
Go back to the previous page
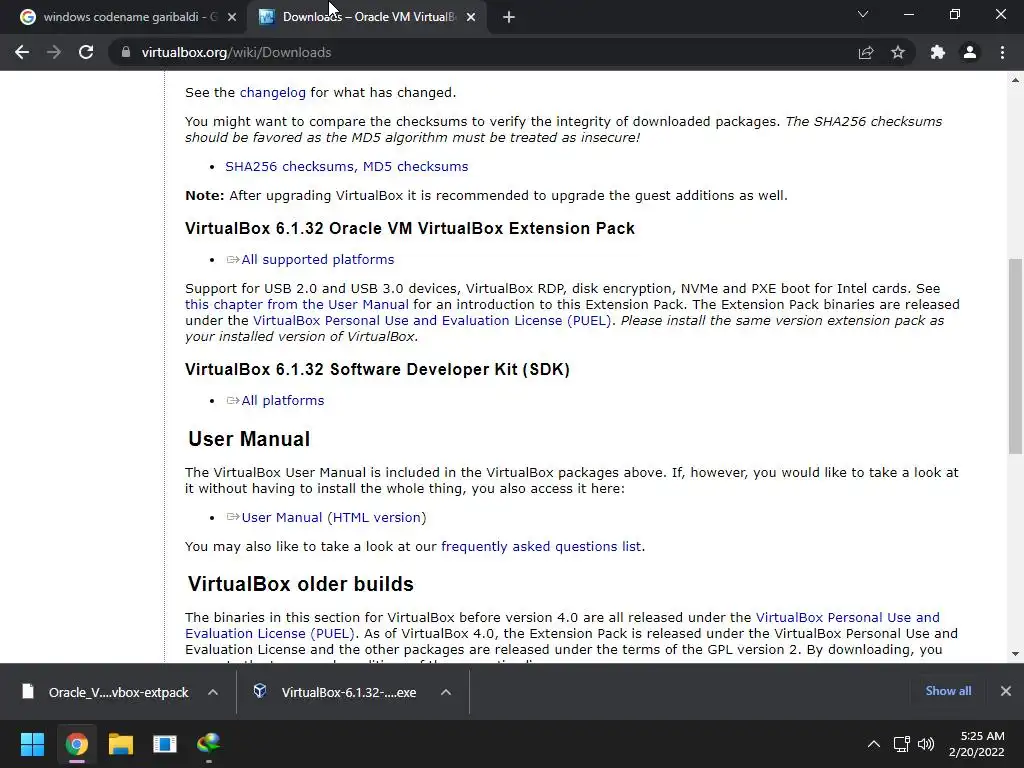[x=22, y=52]
